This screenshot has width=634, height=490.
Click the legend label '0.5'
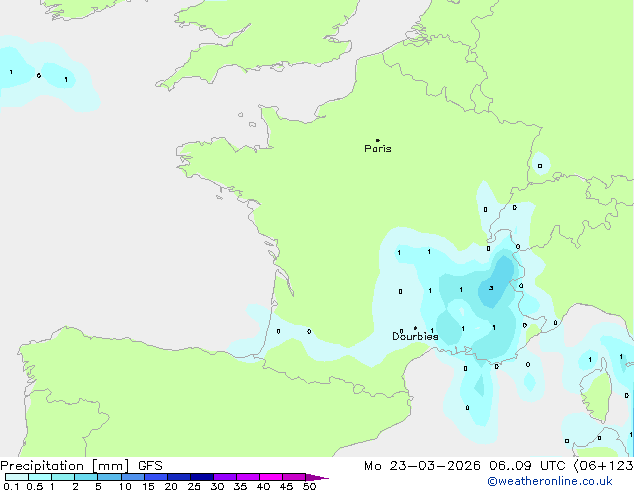point(35,486)
